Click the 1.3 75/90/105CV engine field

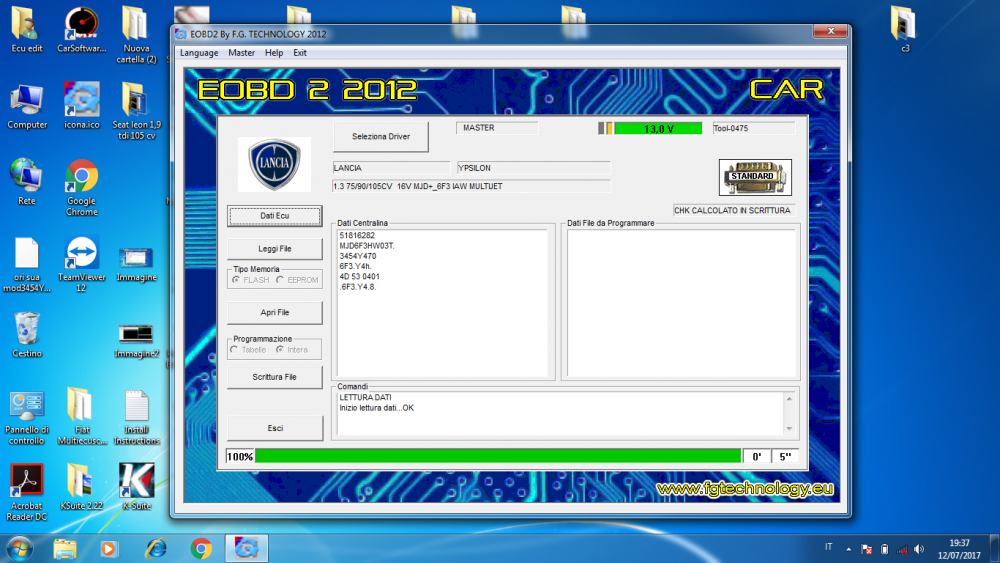tap(471, 186)
